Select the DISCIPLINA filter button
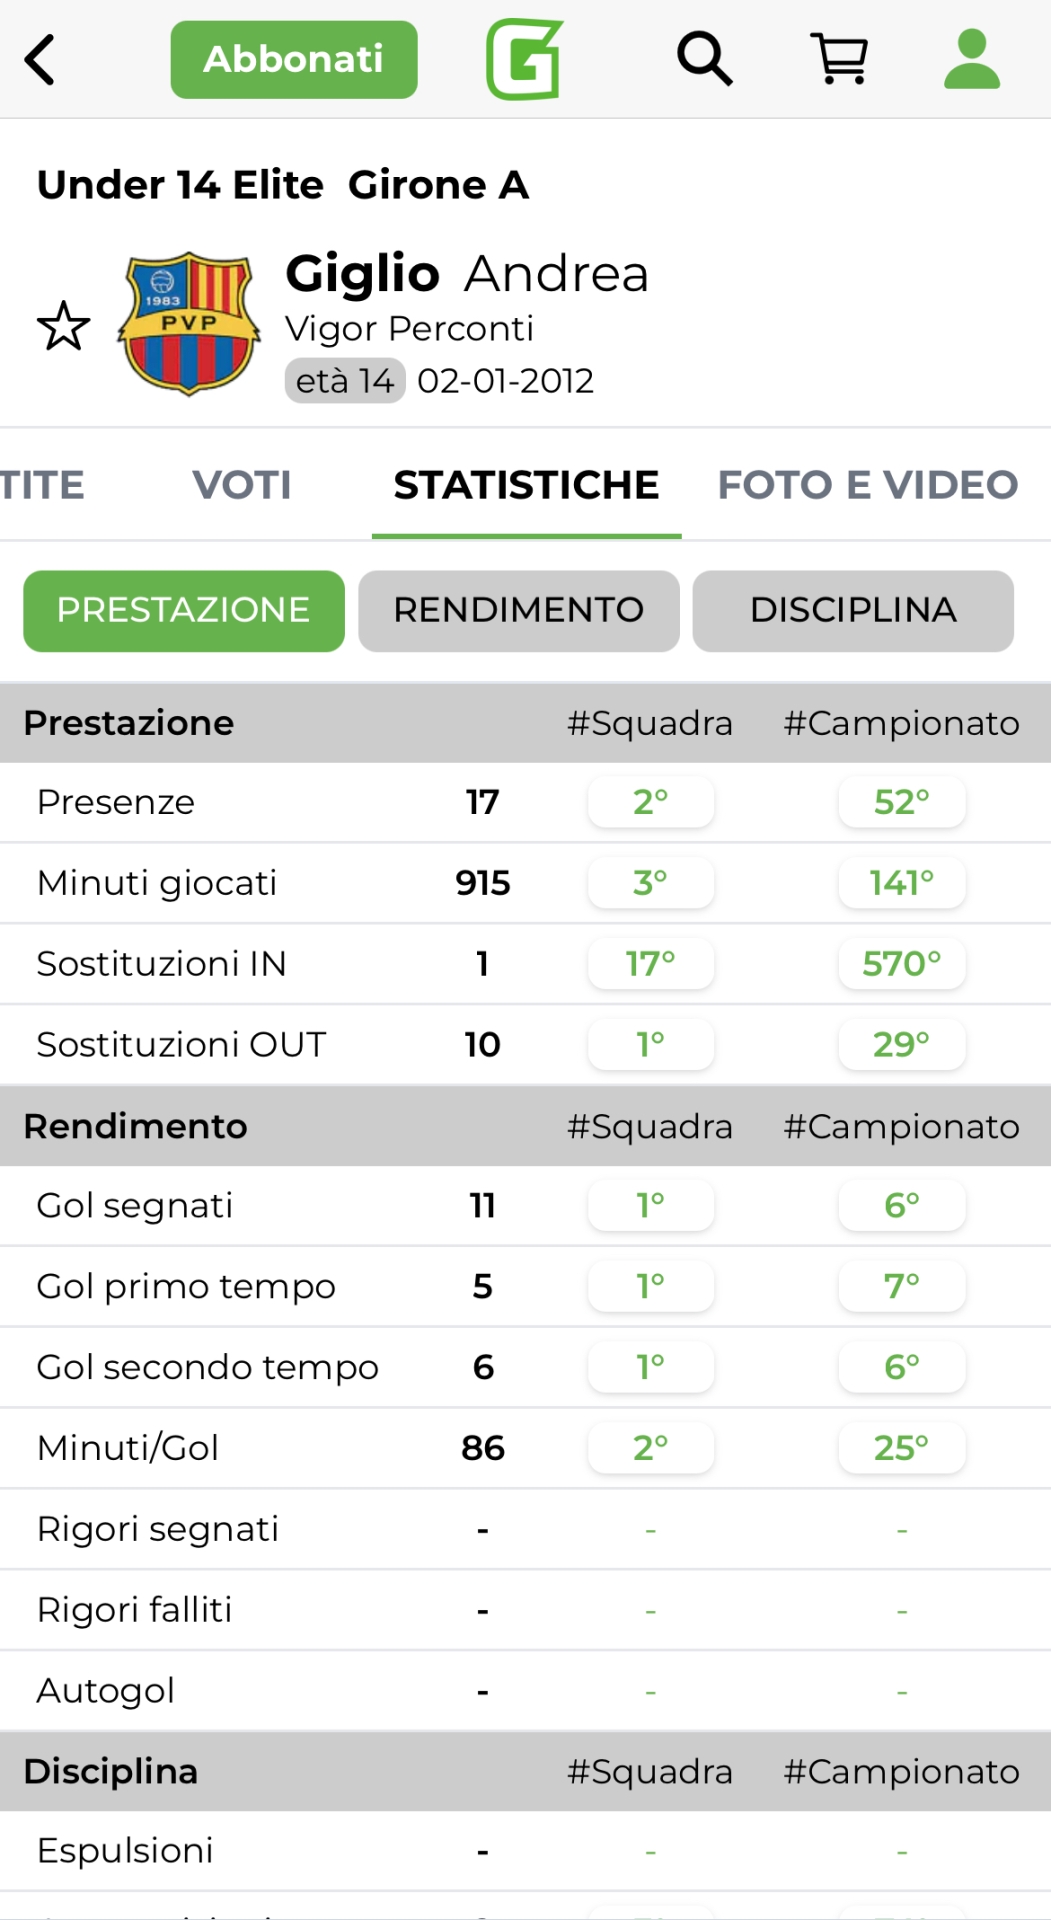 [853, 610]
